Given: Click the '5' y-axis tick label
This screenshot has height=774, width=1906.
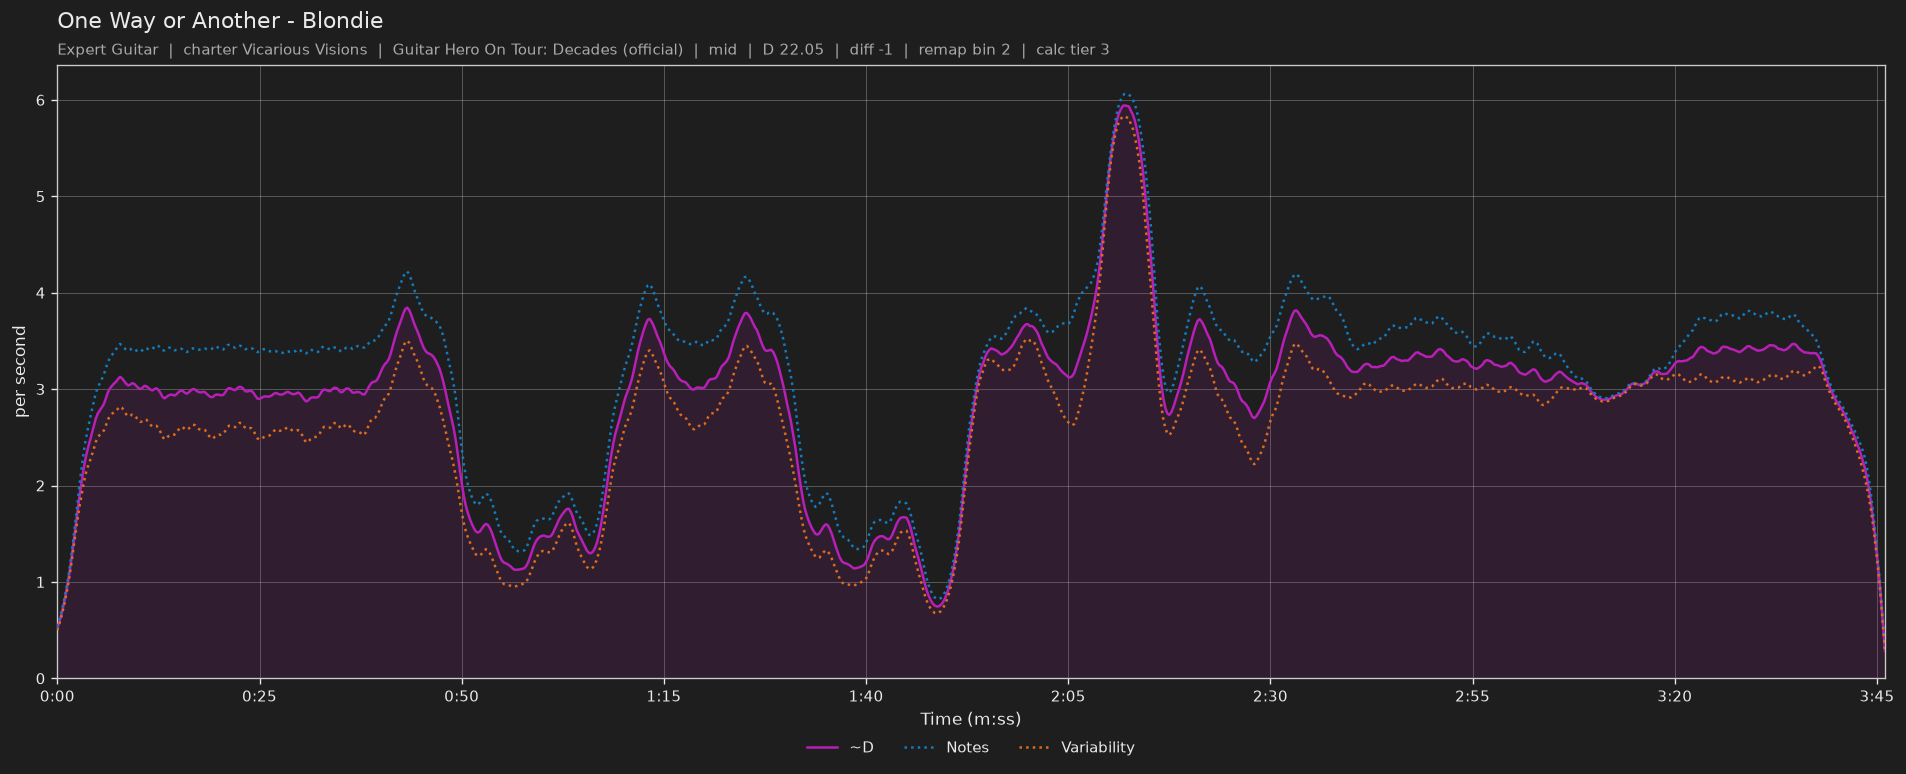Looking at the screenshot, I should [42, 197].
